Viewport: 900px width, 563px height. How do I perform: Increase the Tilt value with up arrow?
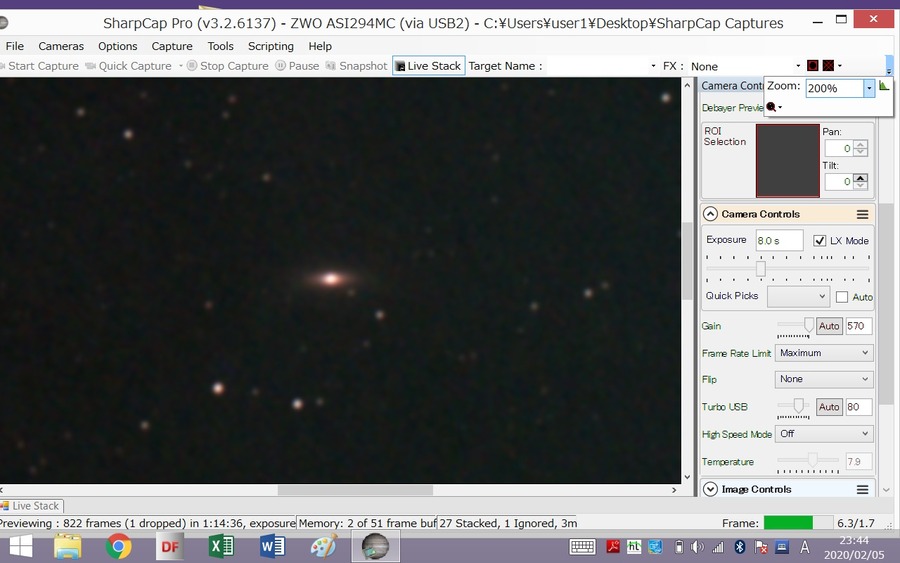point(860,178)
